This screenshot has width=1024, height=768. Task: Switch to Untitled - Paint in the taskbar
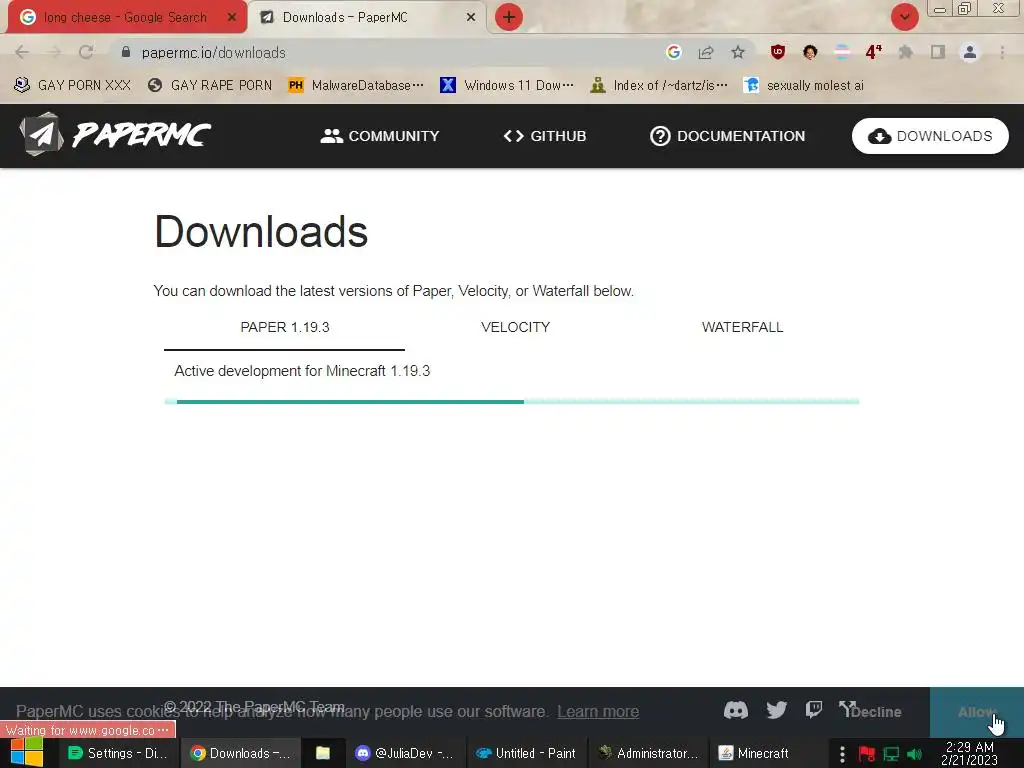(x=526, y=753)
